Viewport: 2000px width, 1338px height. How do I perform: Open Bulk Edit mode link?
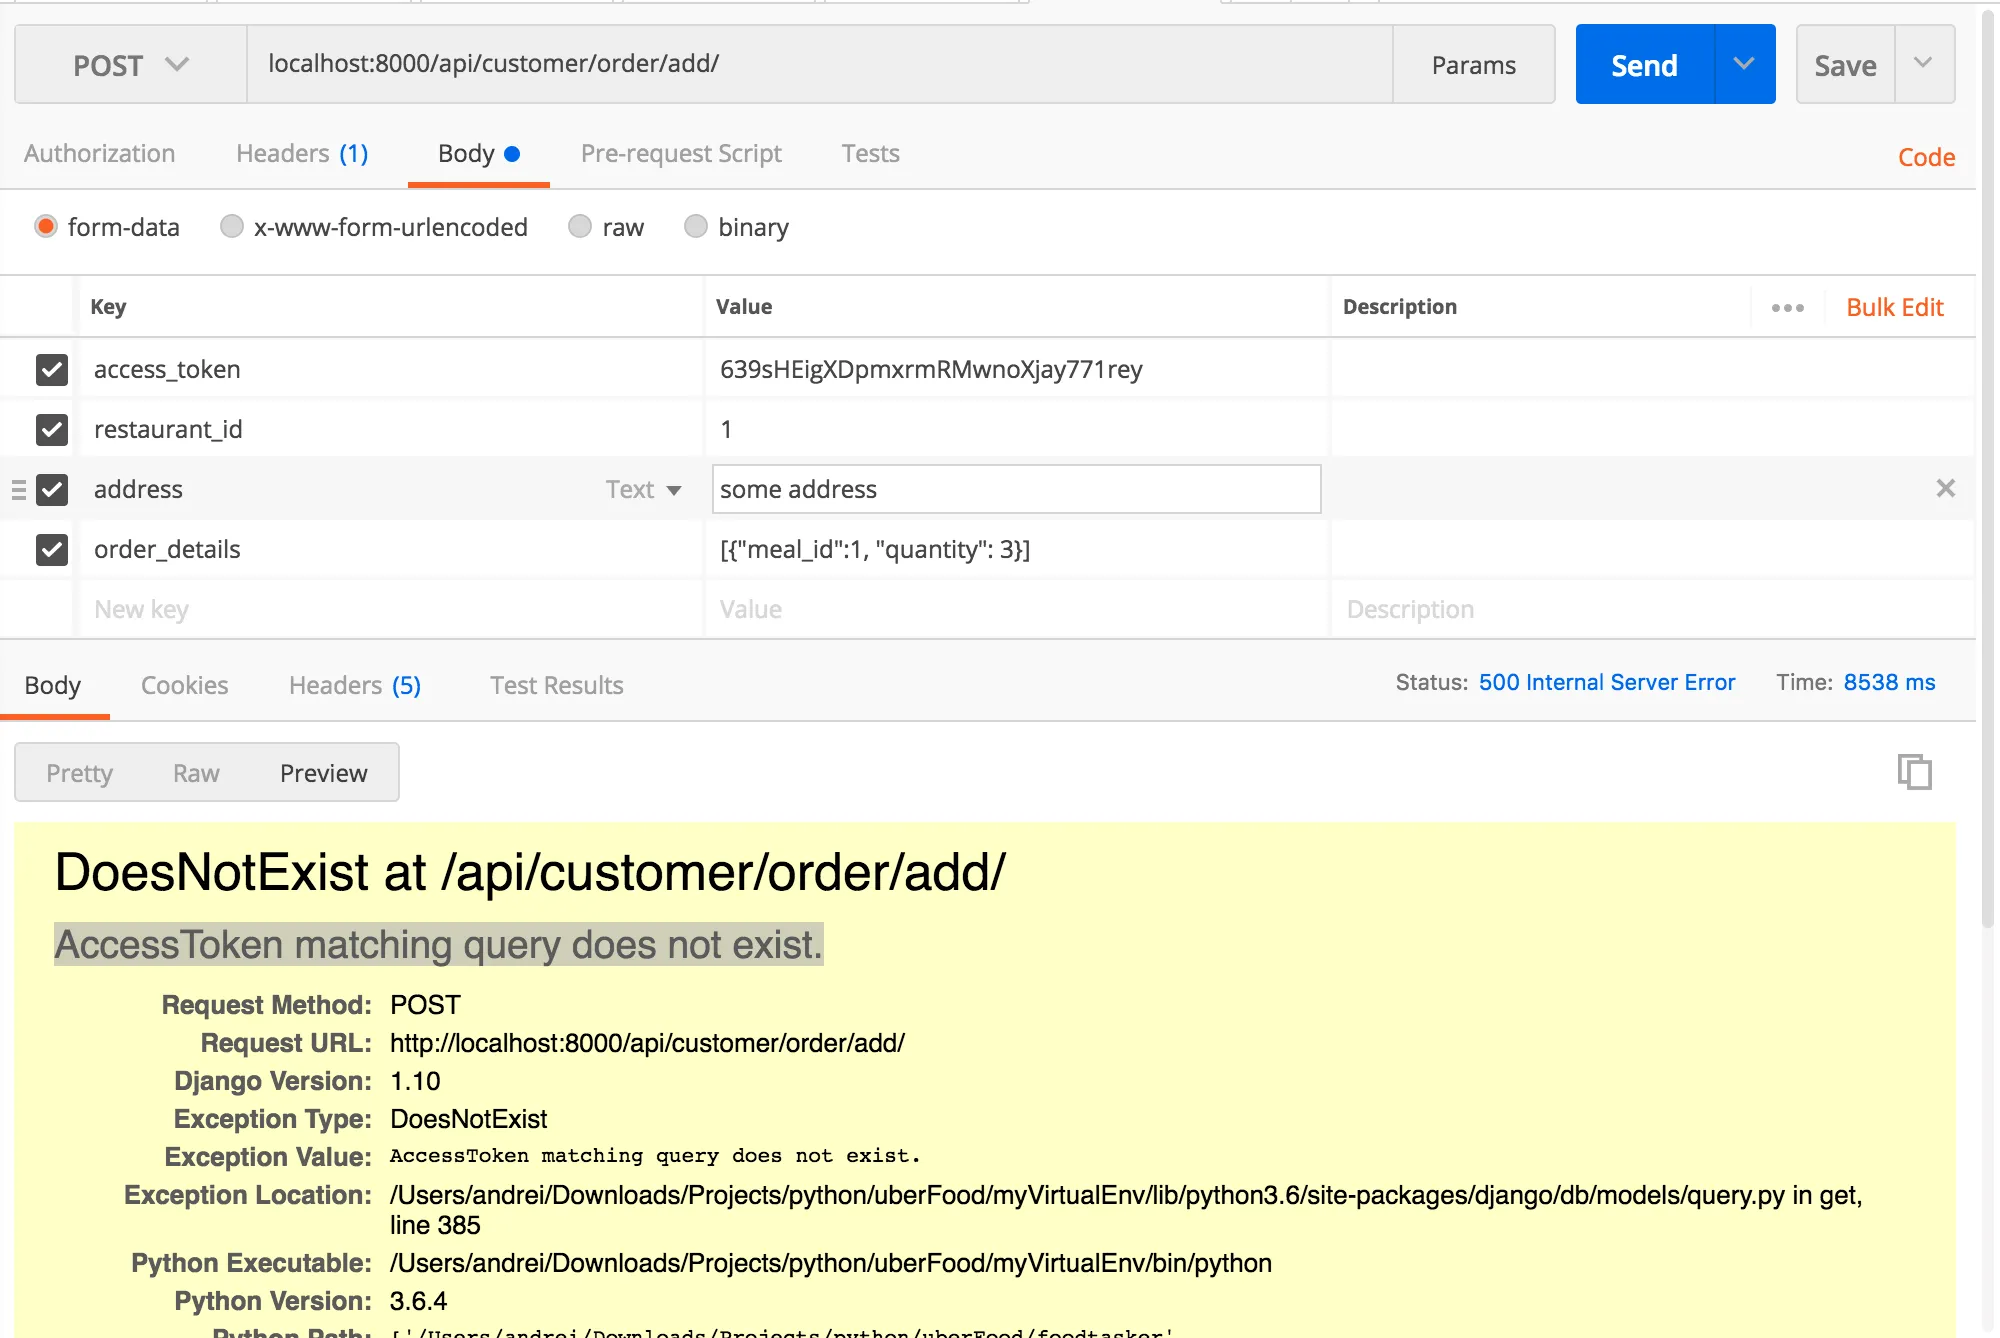click(x=1894, y=308)
